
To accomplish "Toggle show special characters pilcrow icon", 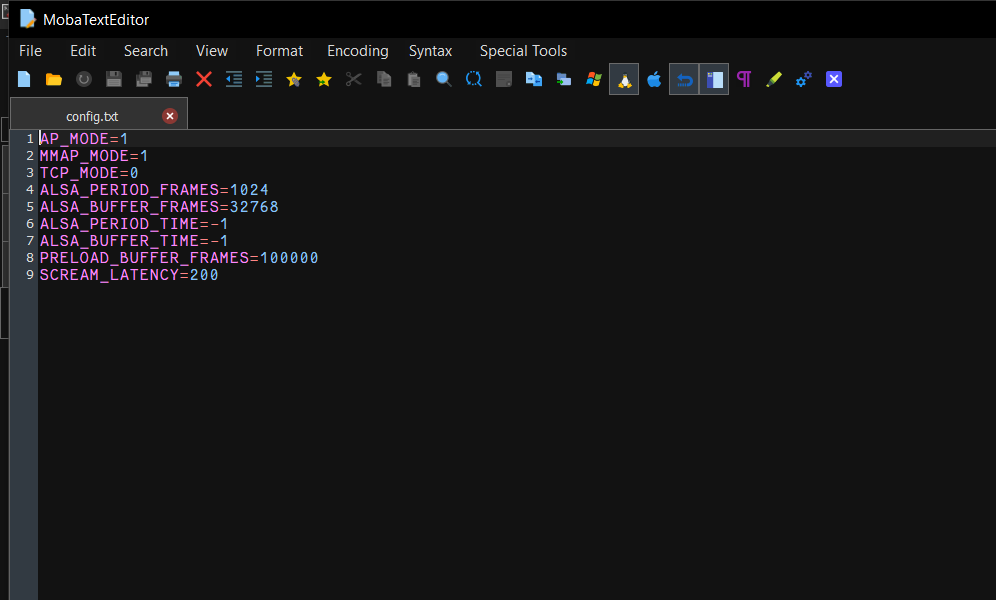I will point(743,79).
